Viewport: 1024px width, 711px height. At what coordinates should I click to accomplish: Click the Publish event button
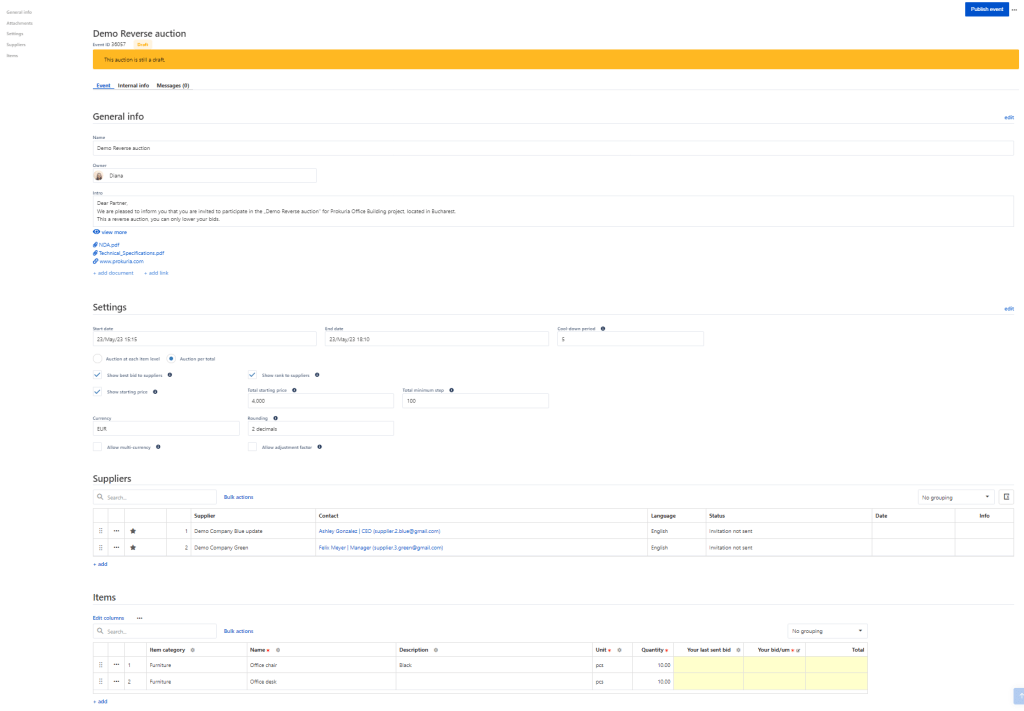tap(987, 9)
